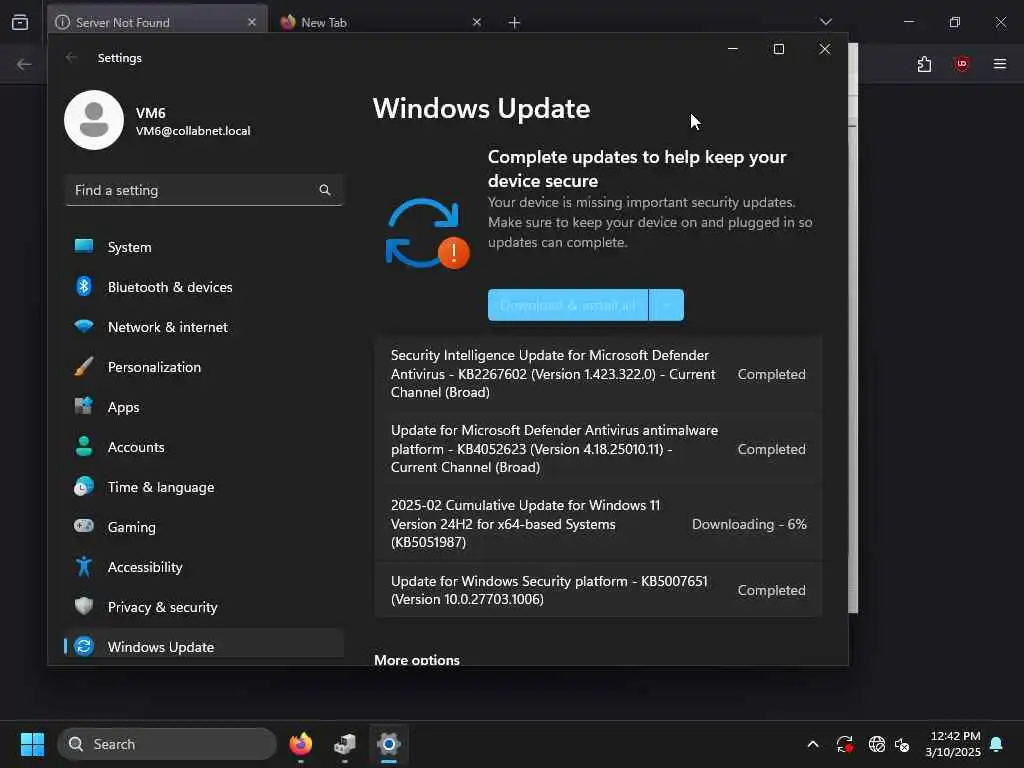Click the Windows Update page title
The image size is (1024, 768).
[x=481, y=108]
